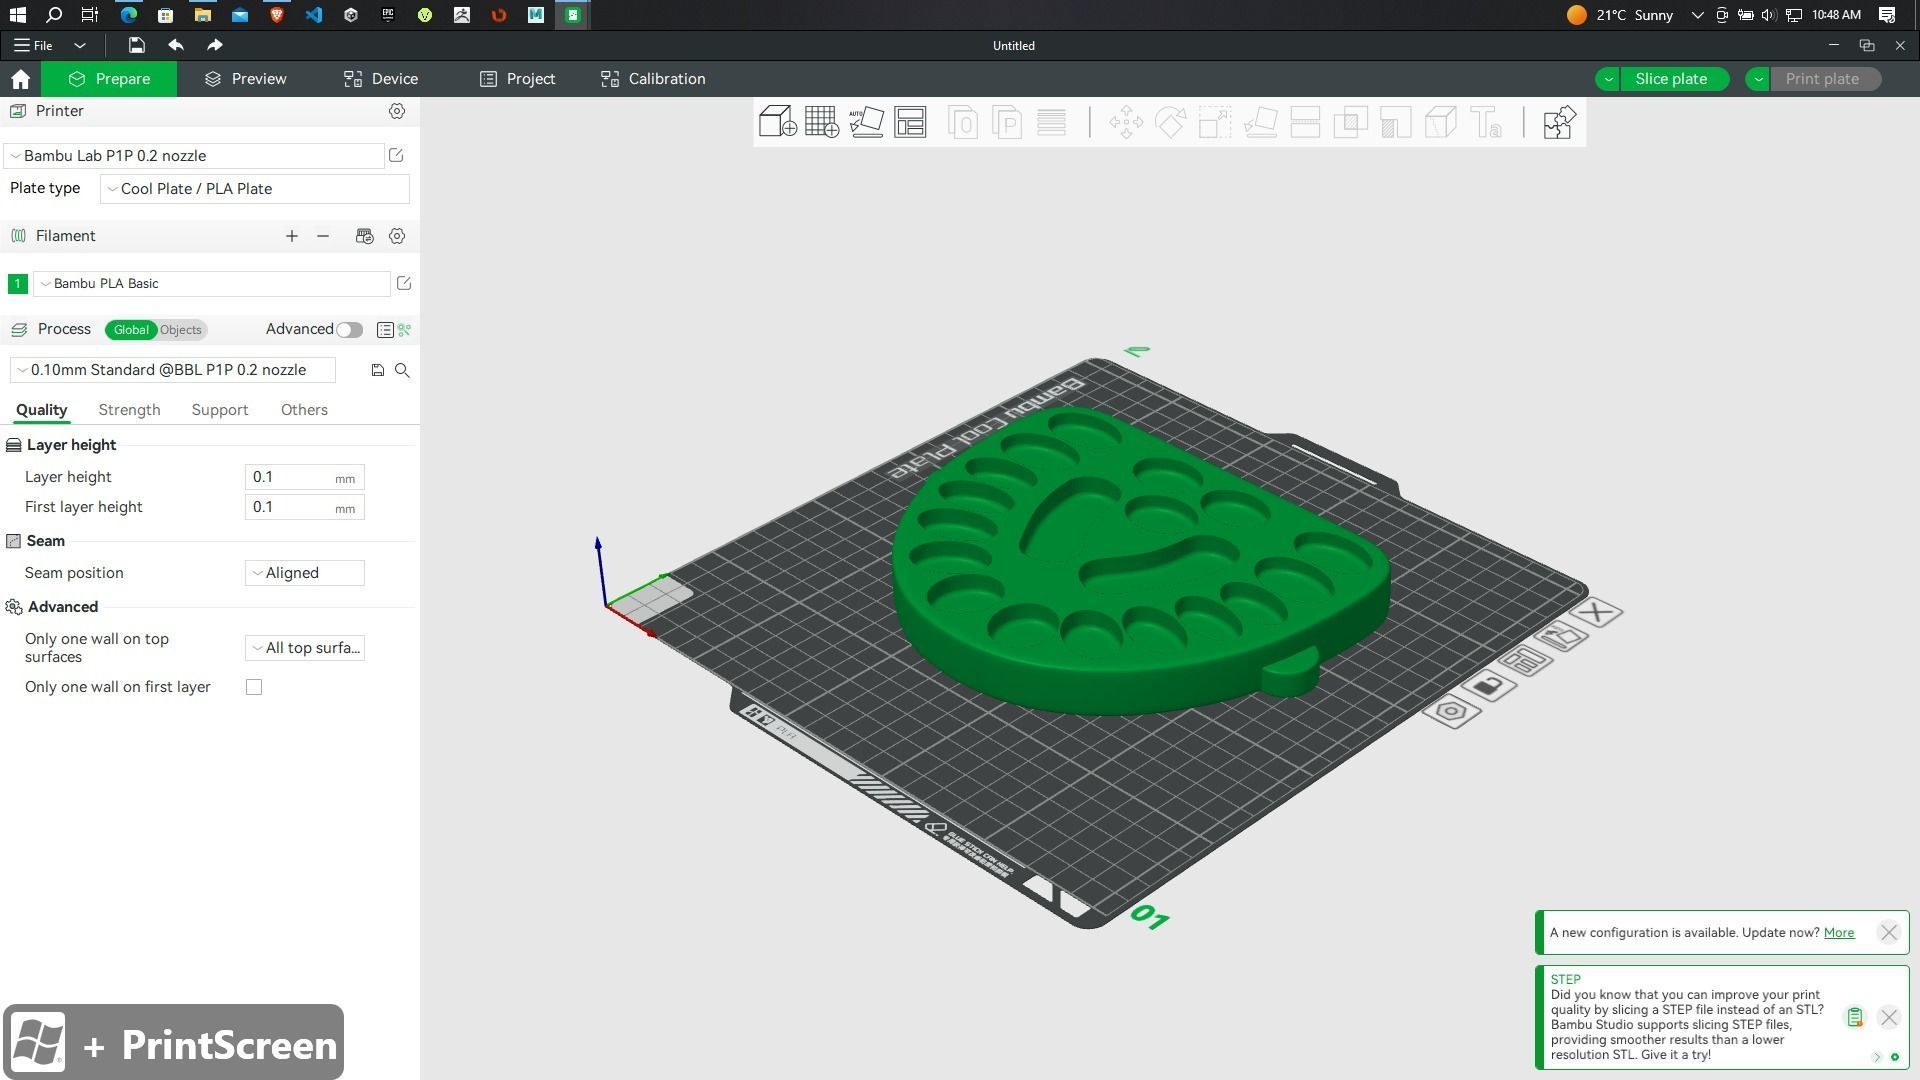Screen dimensions: 1920x1080
Task: Open the printer preset dropdown
Action: [x=195, y=156]
